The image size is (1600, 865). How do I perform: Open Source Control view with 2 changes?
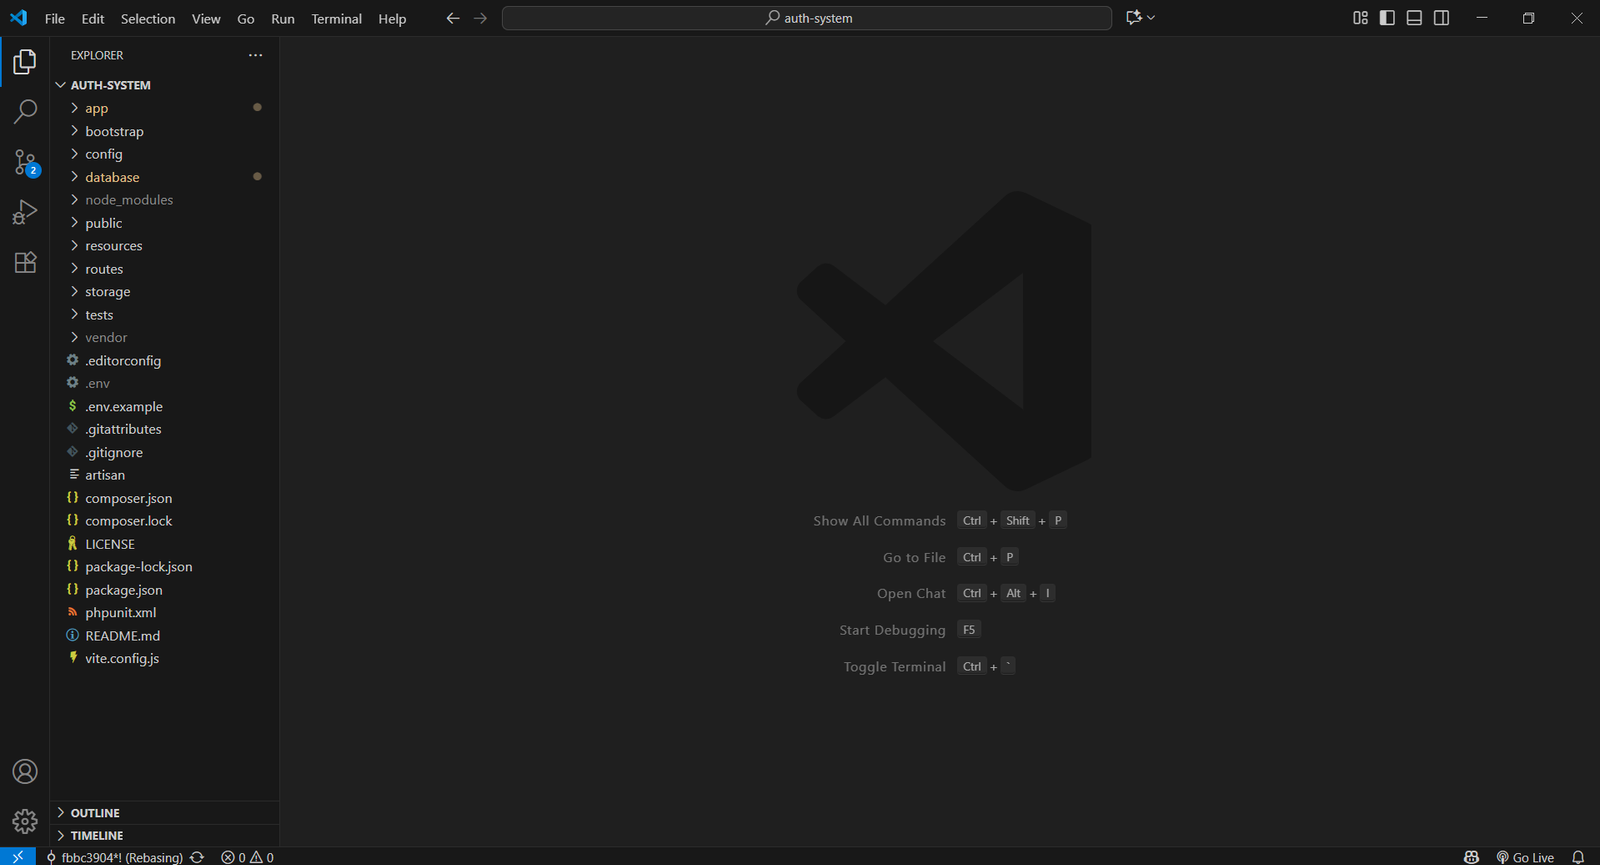(x=25, y=162)
